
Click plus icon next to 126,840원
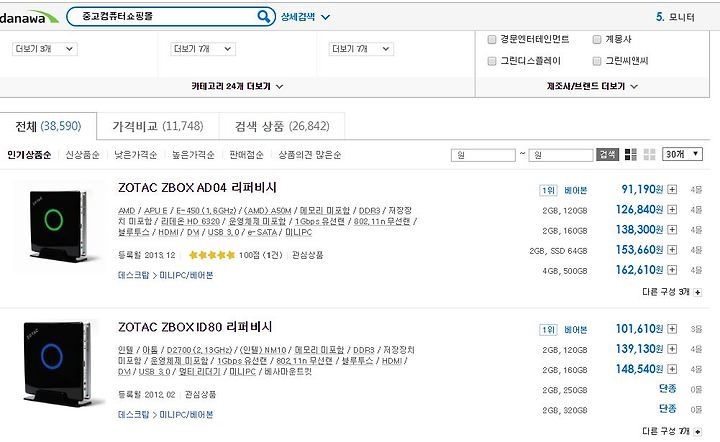672,210
